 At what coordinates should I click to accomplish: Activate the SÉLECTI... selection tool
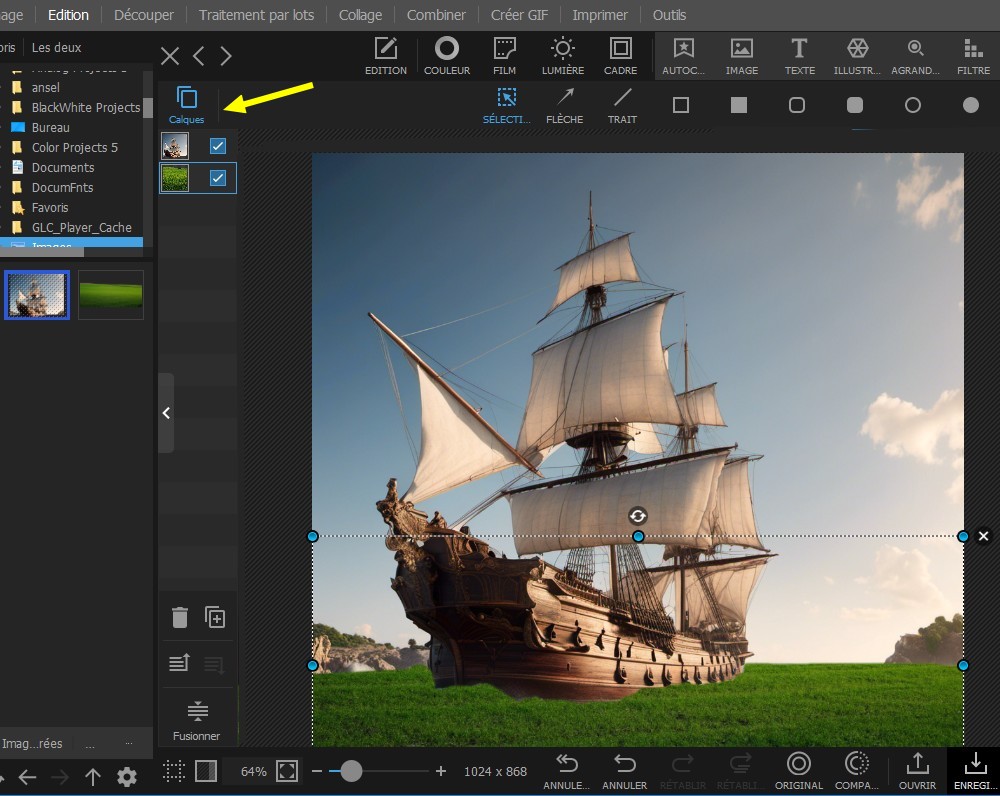point(506,105)
